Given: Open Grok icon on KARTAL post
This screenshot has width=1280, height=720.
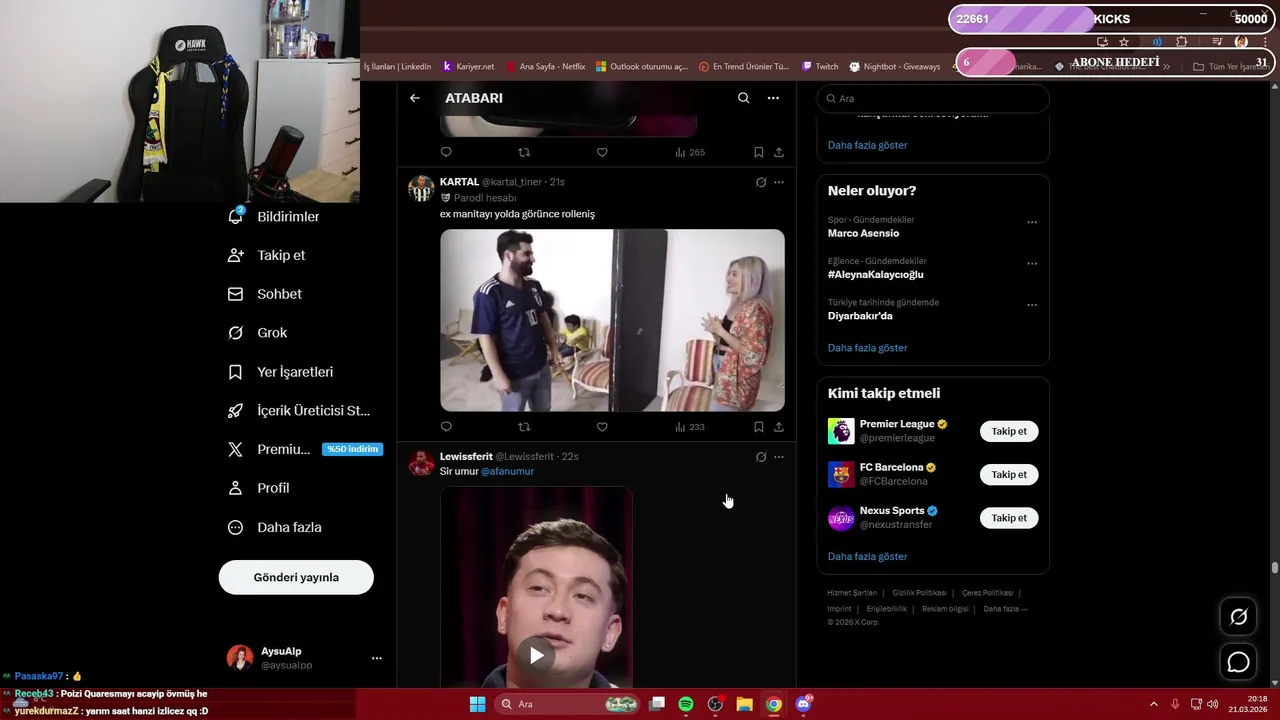Looking at the screenshot, I should point(761,182).
